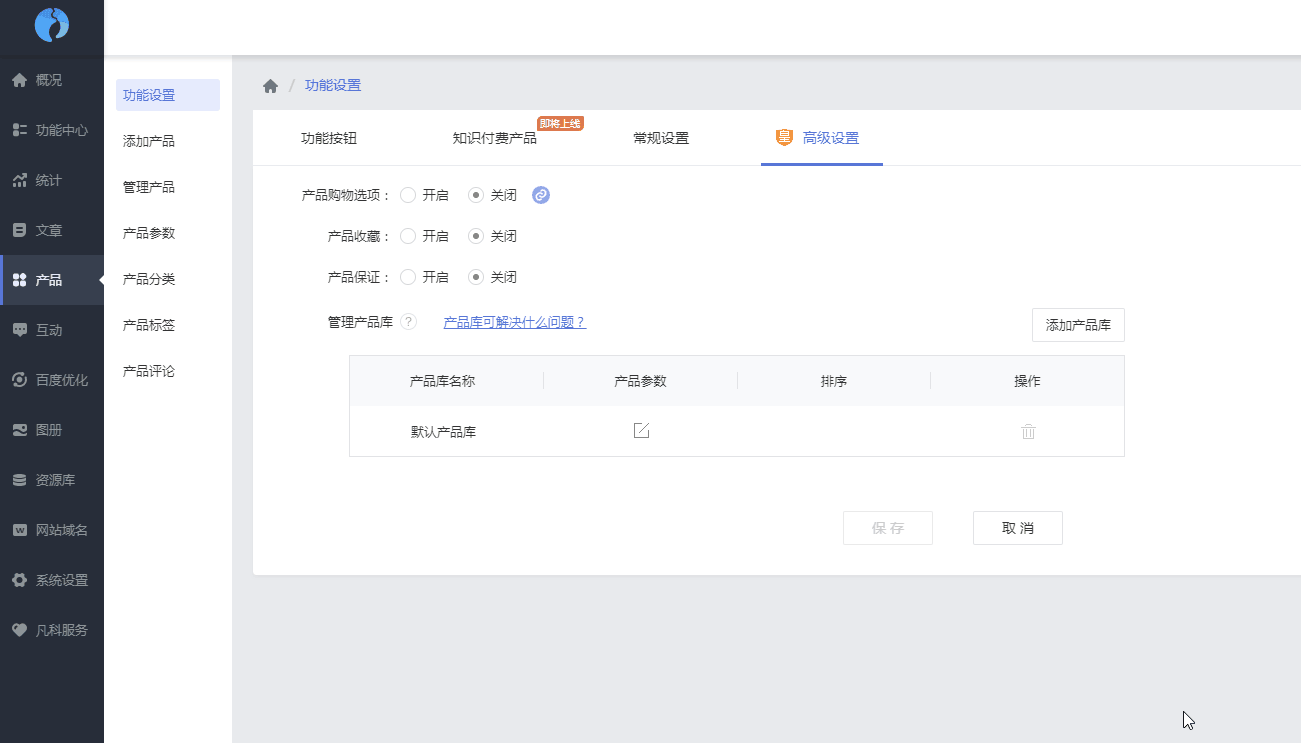Open 文章 articles sidebar icon
Viewport: 1301px width, 743px height.
point(19,230)
